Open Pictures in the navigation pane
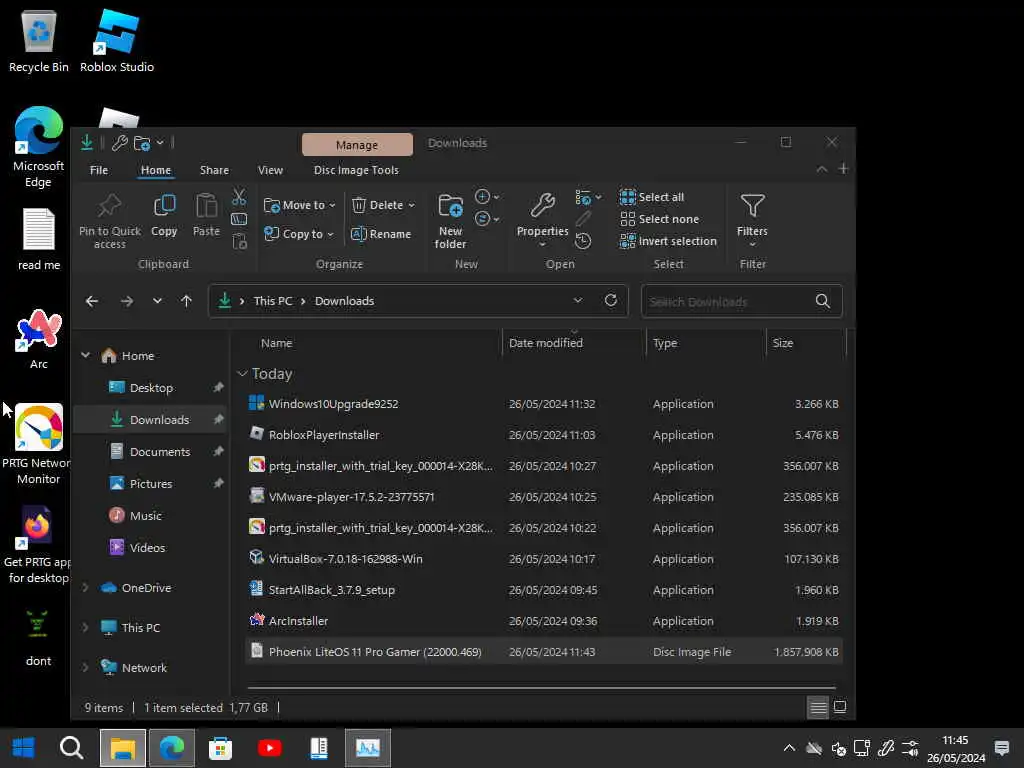1024x768 pixels. [x=150, y=483]
